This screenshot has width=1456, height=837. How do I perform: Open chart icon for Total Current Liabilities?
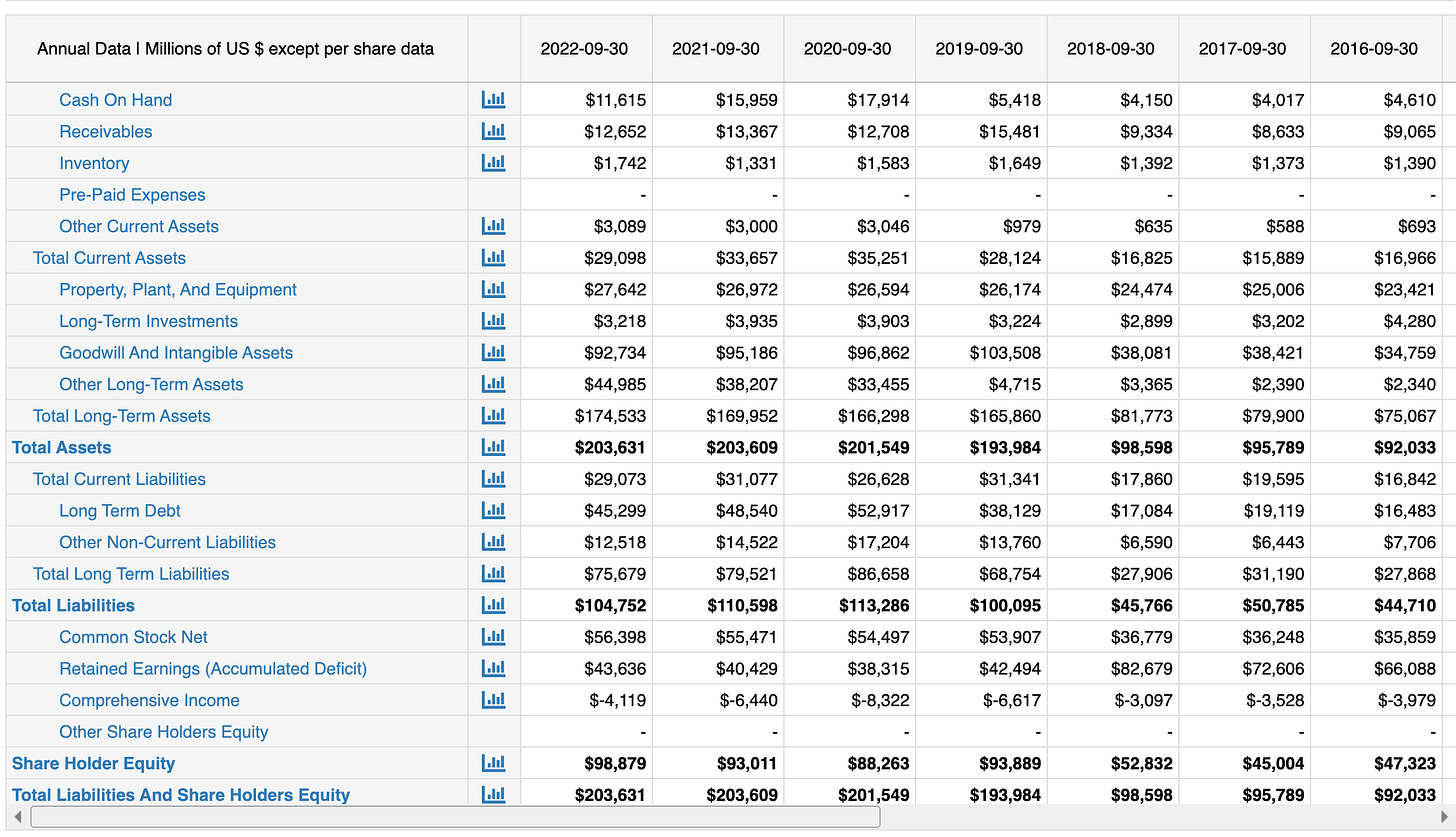(493, 479)
